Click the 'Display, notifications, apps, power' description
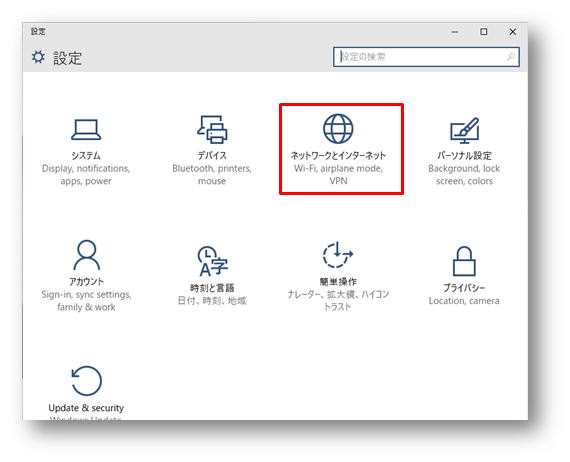The width and height of the screenshot is (570, 462). pos(86,175)
